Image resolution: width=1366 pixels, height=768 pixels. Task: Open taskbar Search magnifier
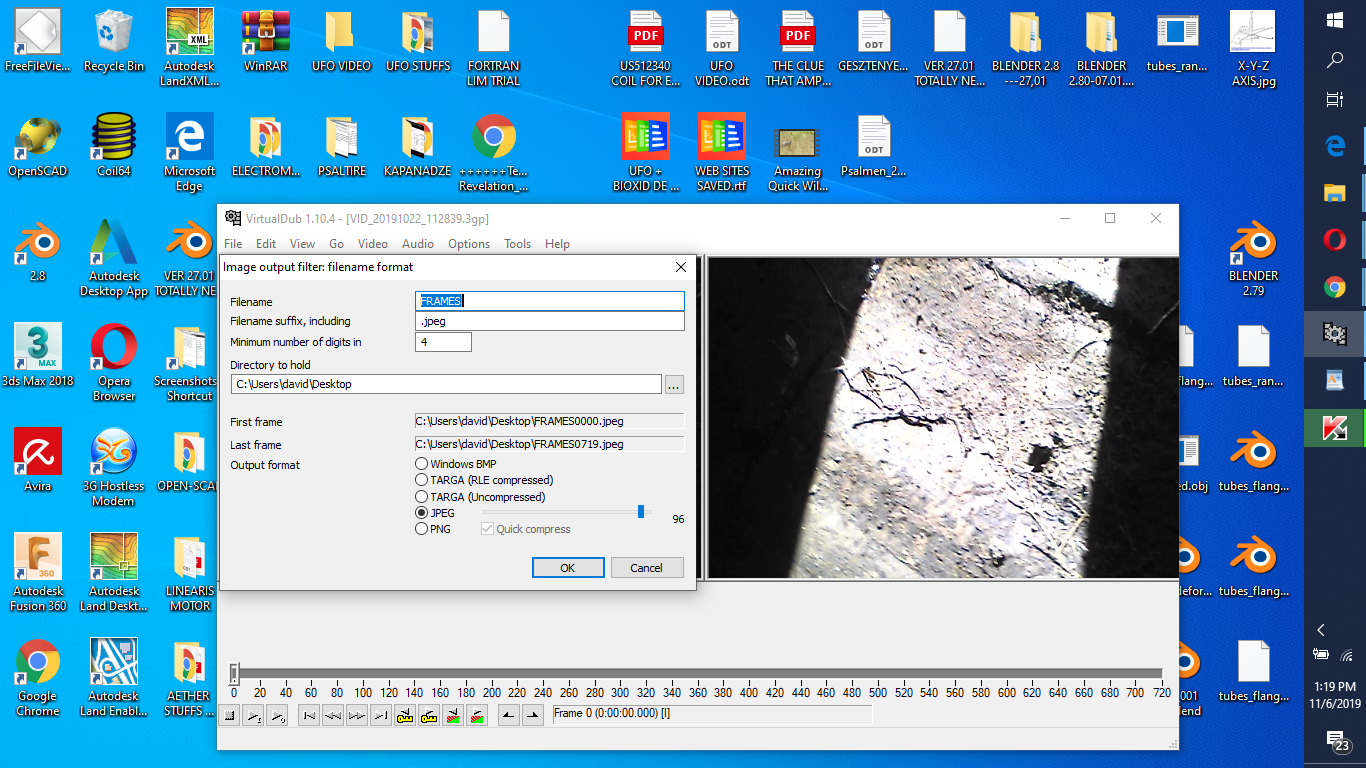pyautogui.click(x=1335, y=60)
